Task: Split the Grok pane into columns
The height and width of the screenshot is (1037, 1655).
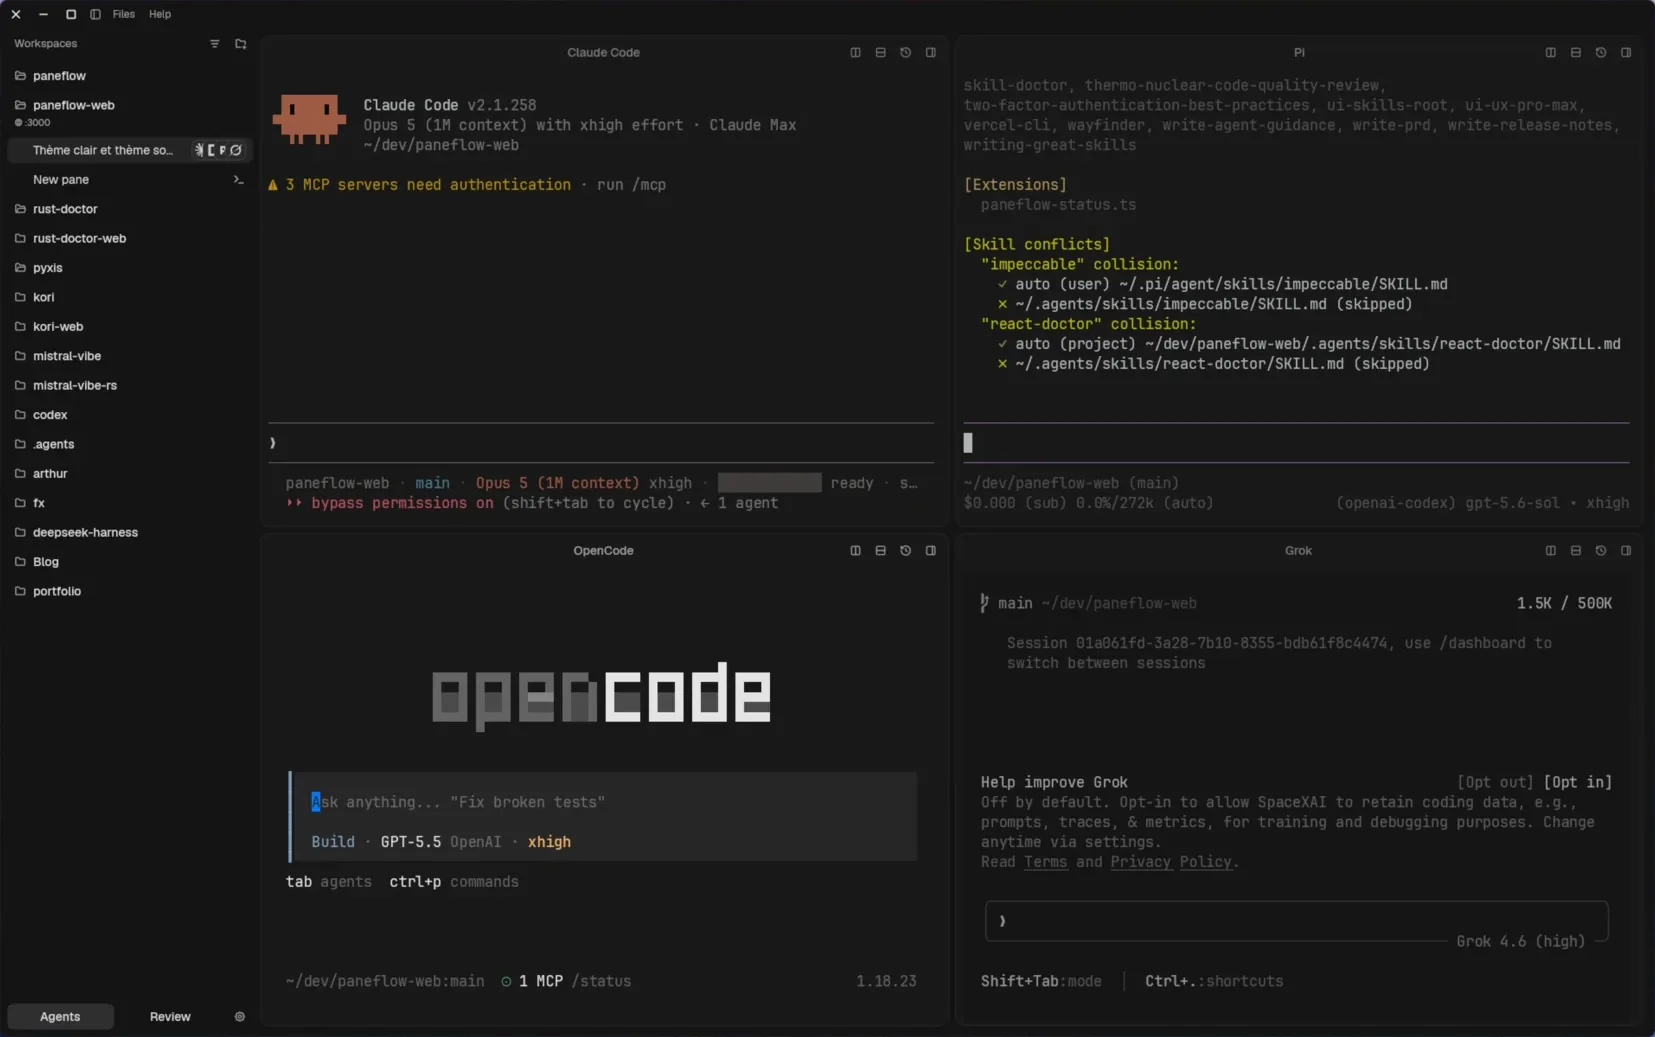Action: point(1550,551)
